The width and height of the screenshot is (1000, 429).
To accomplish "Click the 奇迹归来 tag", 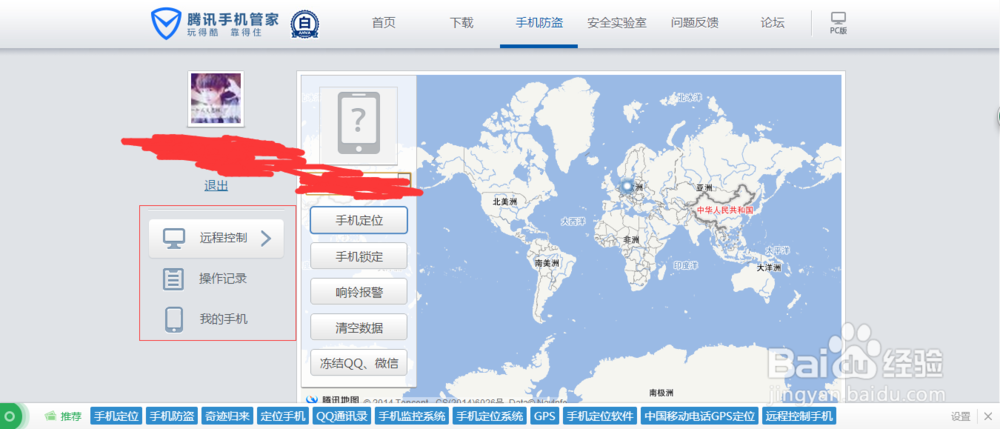I will click(x=227, y=417).
